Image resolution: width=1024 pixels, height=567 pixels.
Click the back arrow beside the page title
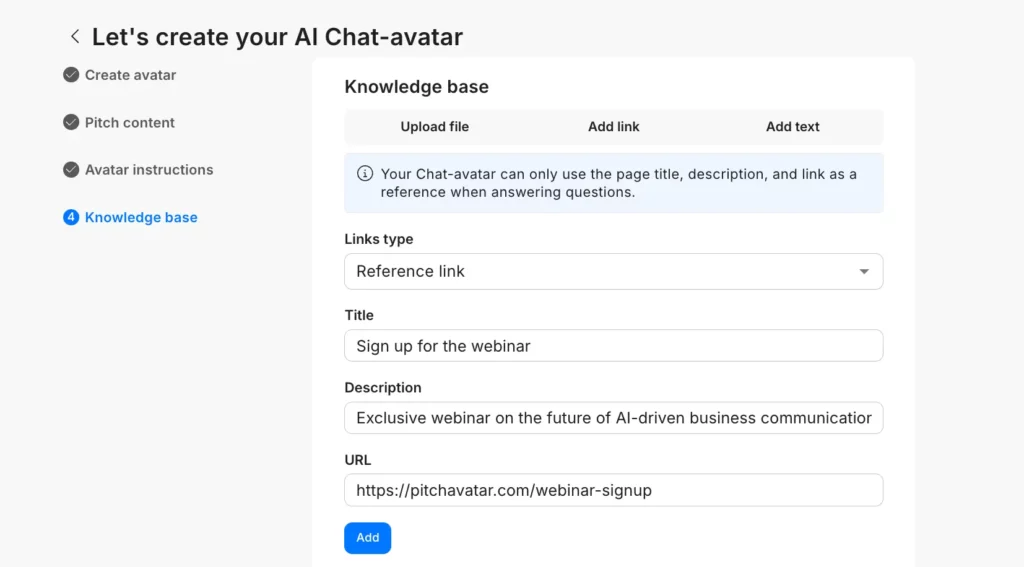click(x=75, y=37)
